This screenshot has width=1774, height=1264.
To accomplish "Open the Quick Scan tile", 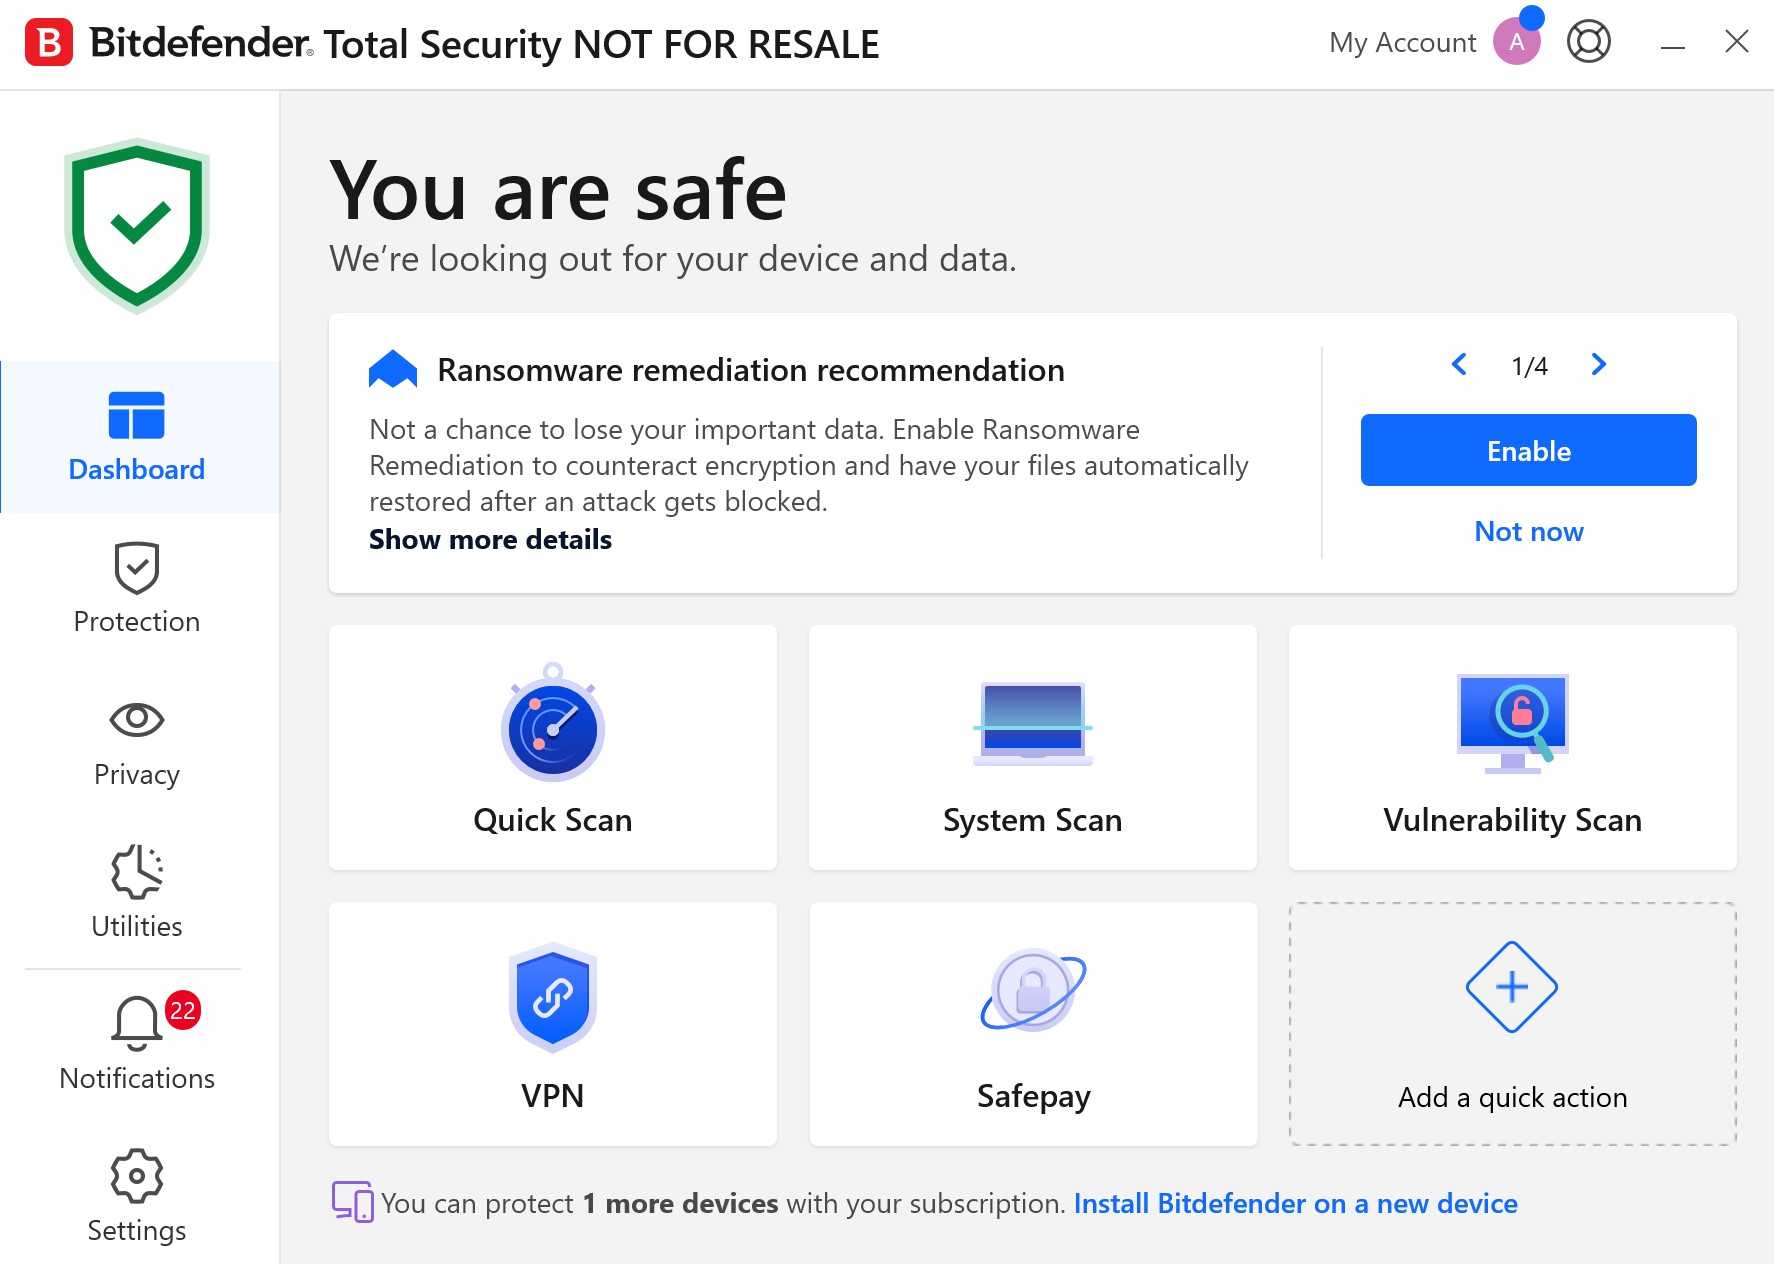I will tap(552, 747).
